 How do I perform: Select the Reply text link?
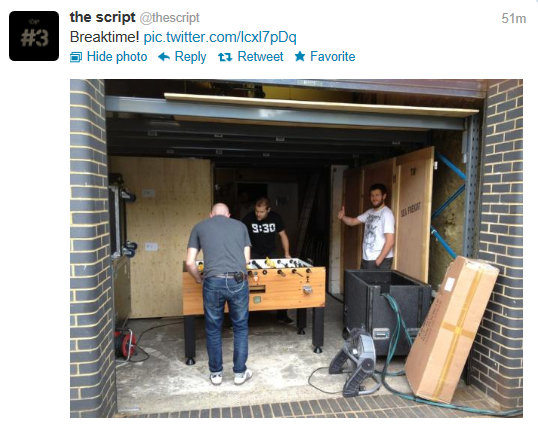point(190,57)
